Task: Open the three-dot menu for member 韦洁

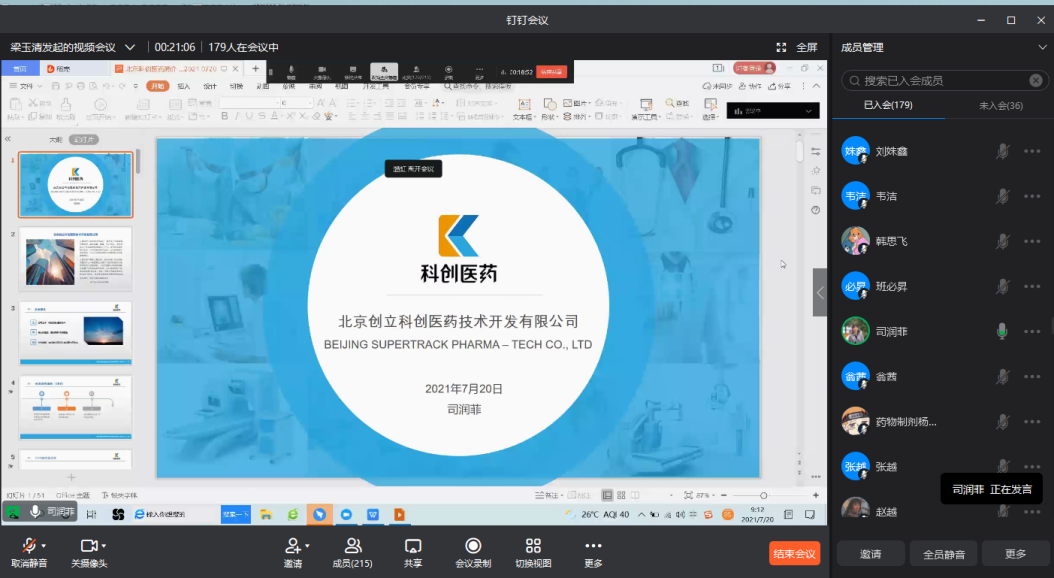Action: 1032,196
